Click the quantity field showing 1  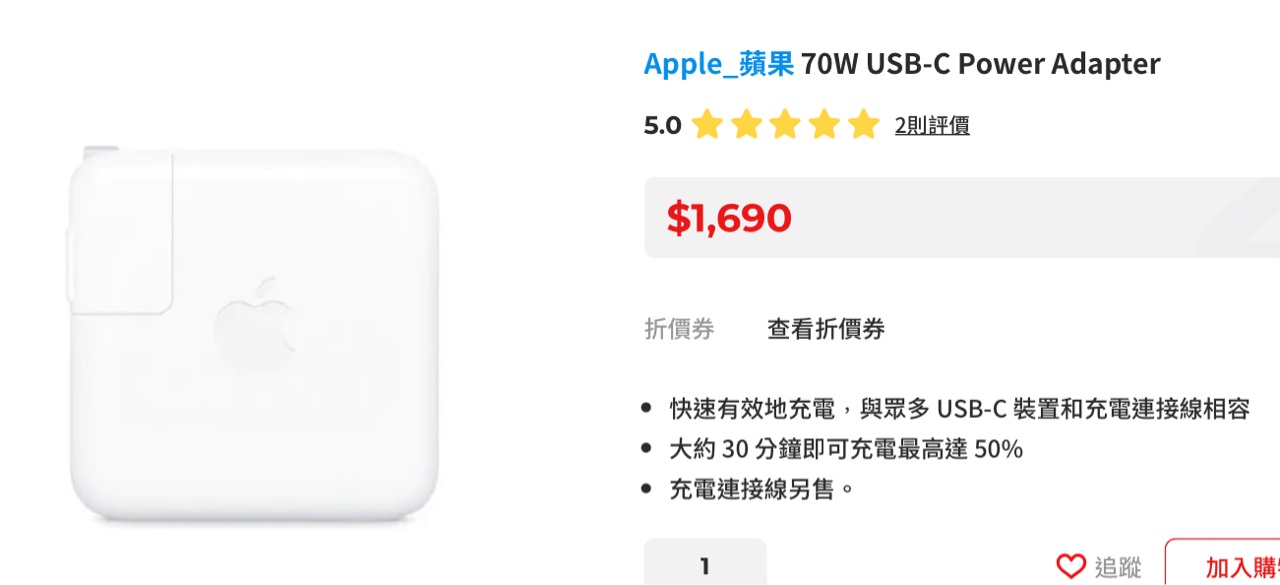pos(705,562)
